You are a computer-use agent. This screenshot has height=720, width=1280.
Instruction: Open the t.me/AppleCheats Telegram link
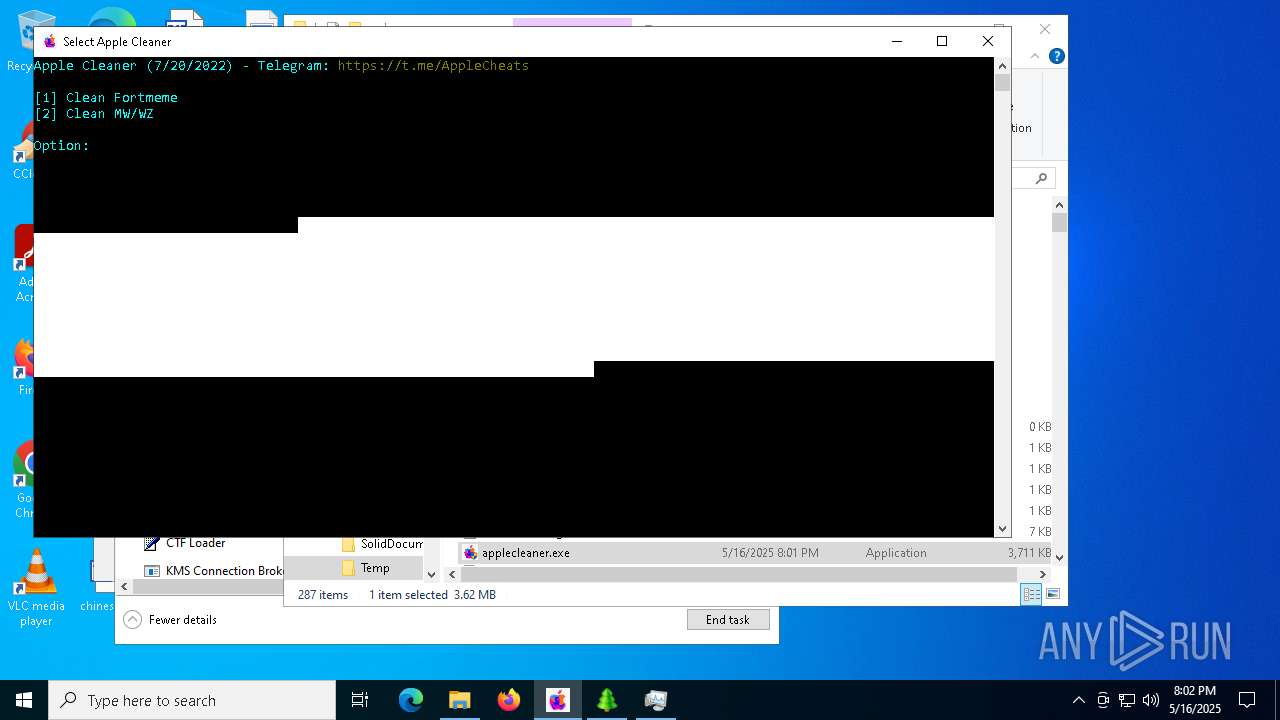coord(433,66)
